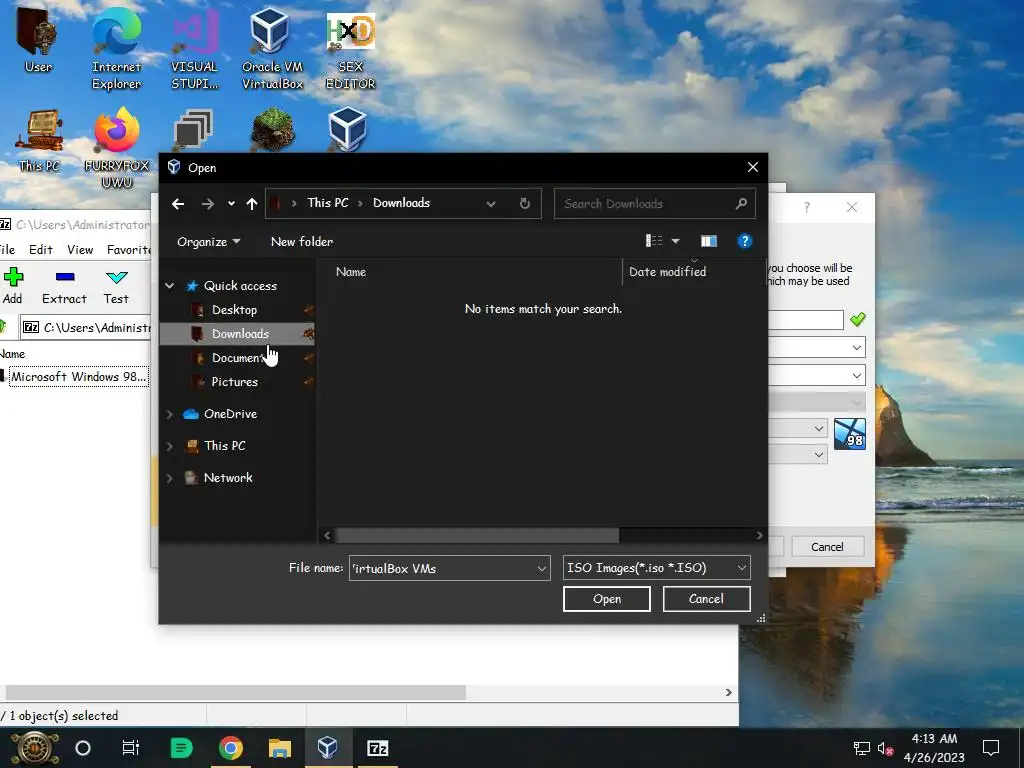
Task: Select Downloads in Quick access
Action: pos(238,334)
